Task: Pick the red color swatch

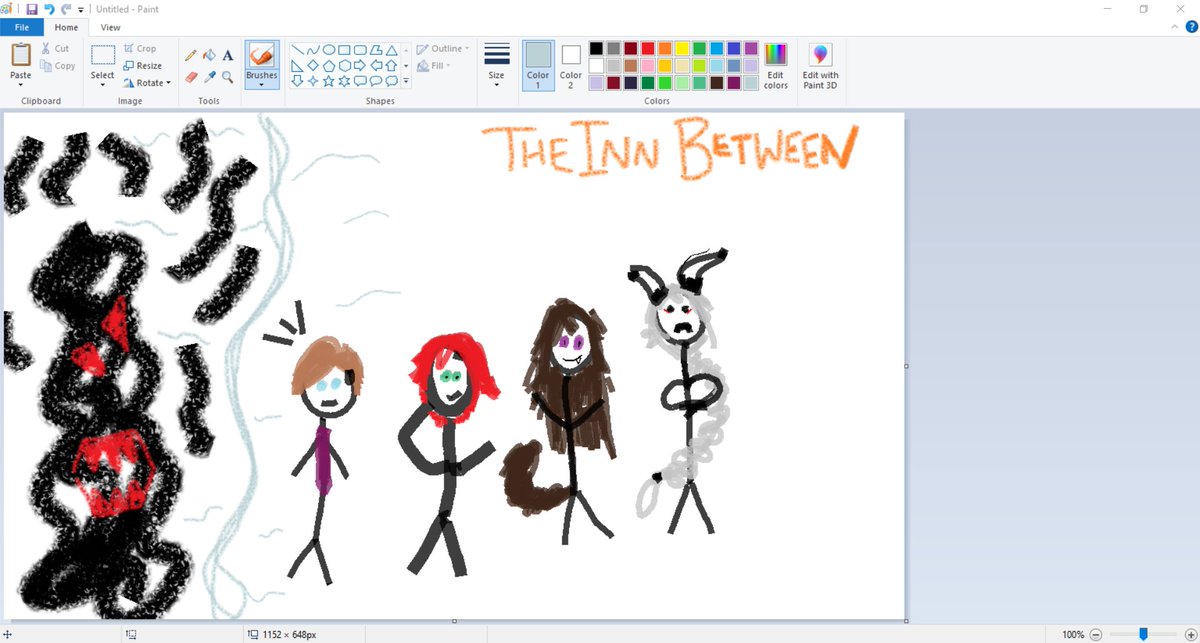Action: click(648, 48)
